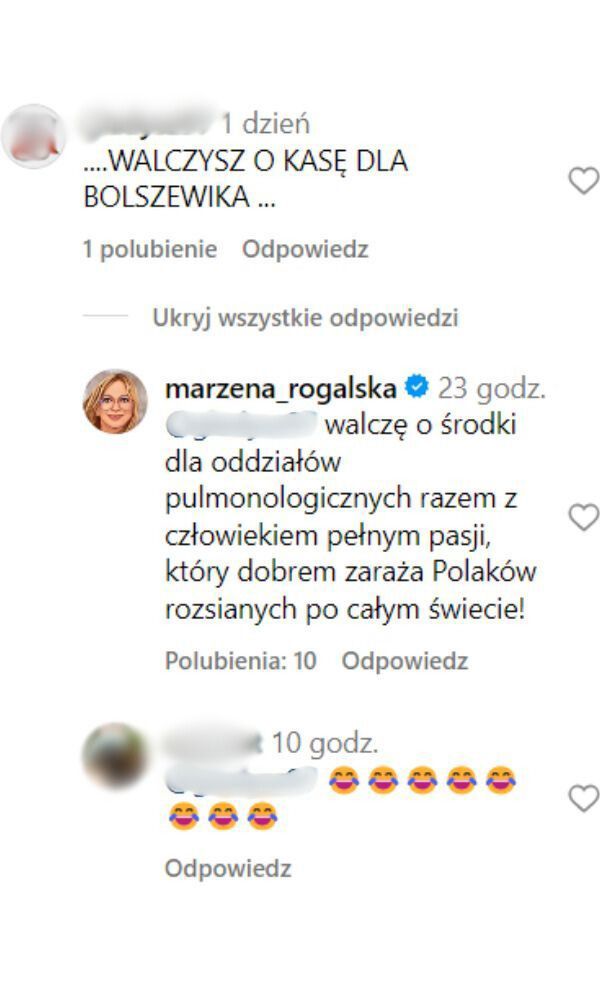
Task: Like the WALCZYSZ O KASĘ comment with heart
Action: [583, 180]
